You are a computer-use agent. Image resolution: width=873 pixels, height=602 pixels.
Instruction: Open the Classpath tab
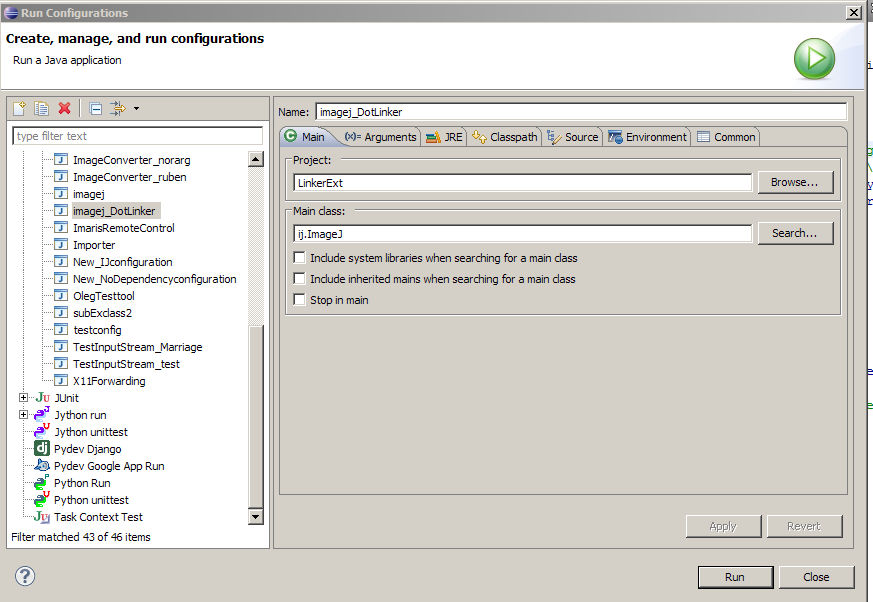pos(505,137)
